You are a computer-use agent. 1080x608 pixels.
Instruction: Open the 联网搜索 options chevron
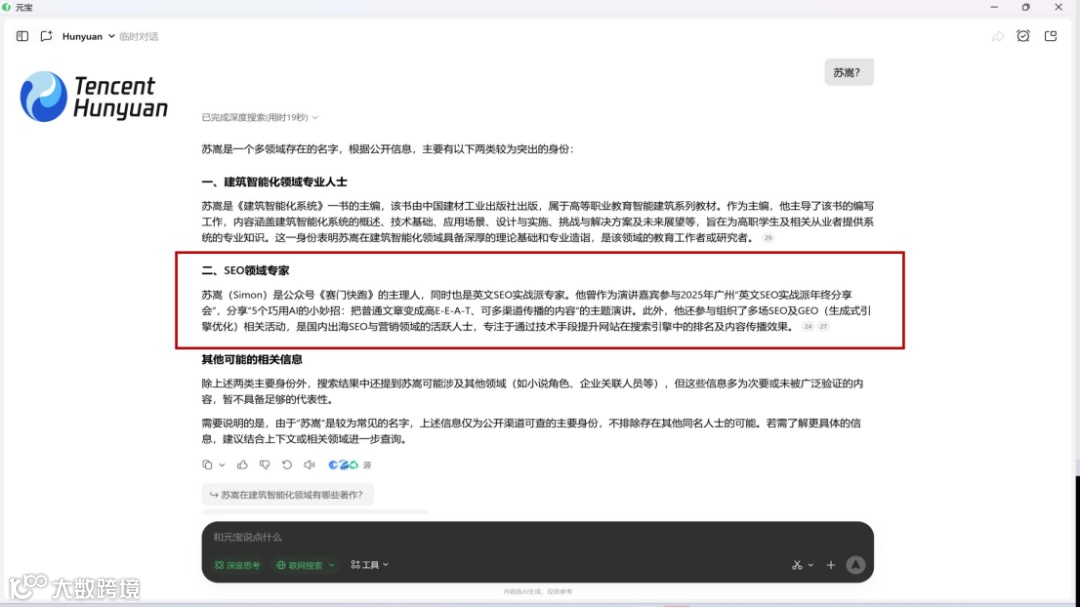331,565
